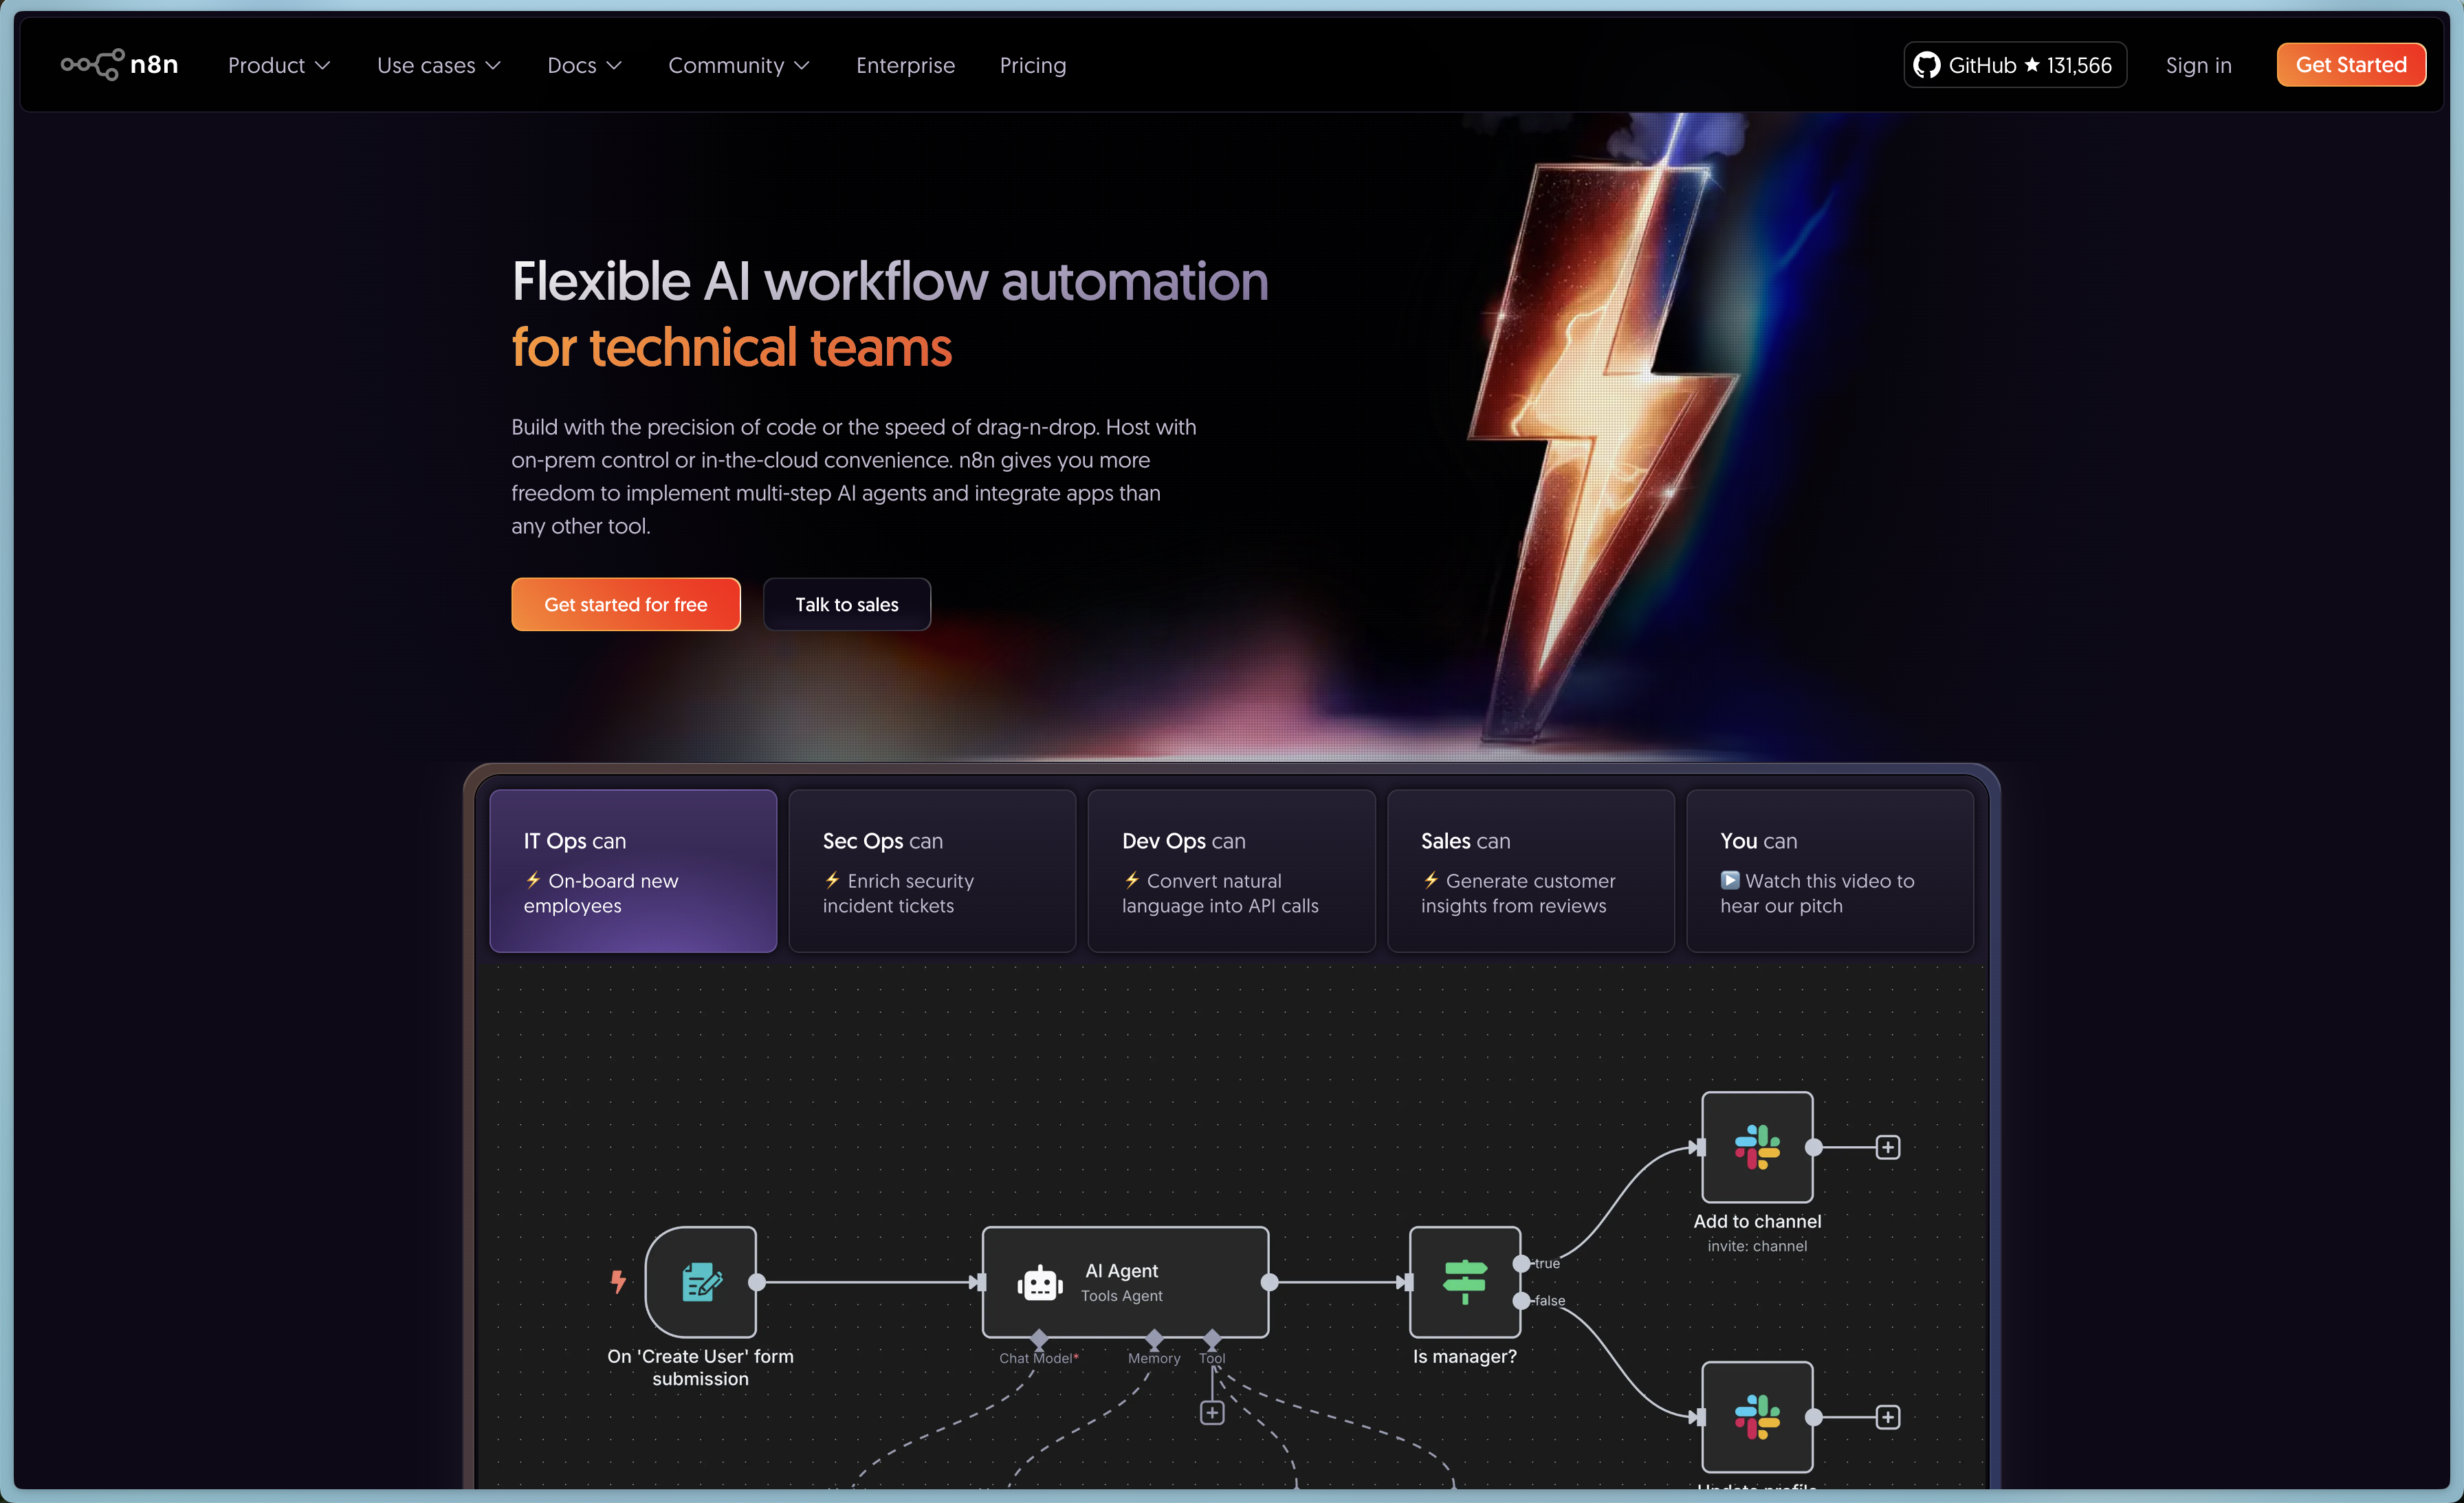Switch to the Sec Ops tab
Image resolution: width=2464 pixels, height=1503 pixels.
(x=932, y=870)
